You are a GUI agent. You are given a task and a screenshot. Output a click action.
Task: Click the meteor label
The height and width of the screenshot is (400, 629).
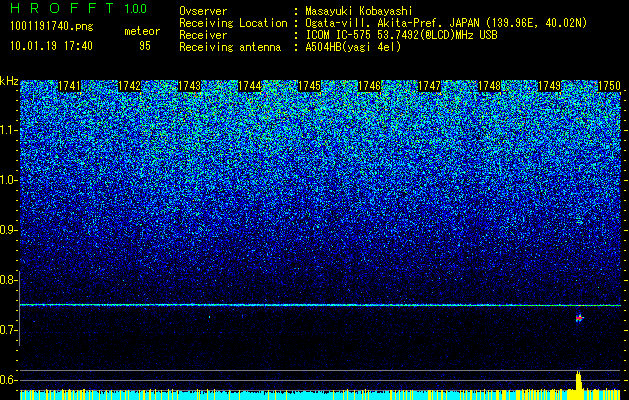[x=142, y=31]
